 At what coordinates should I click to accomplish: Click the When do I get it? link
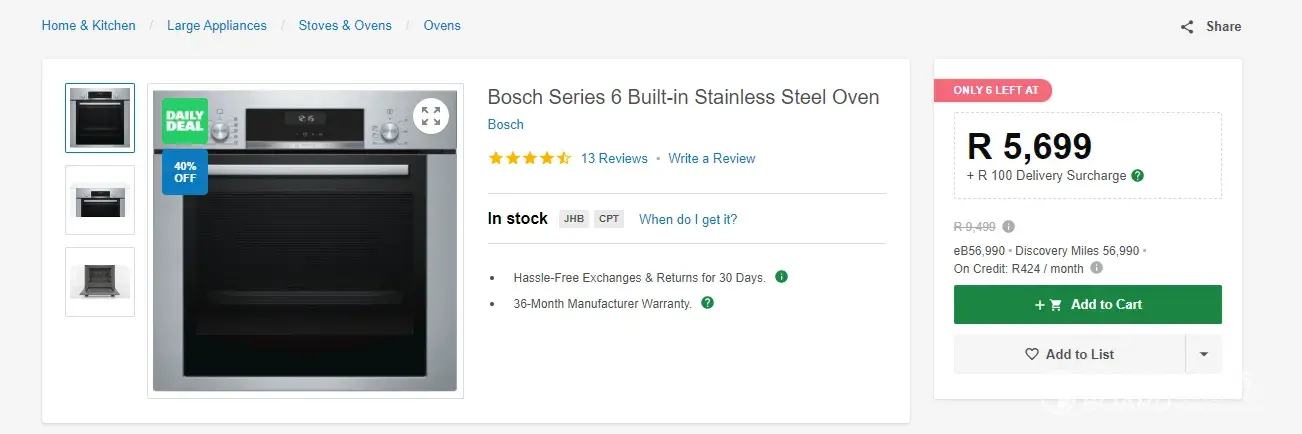(688, 219)
